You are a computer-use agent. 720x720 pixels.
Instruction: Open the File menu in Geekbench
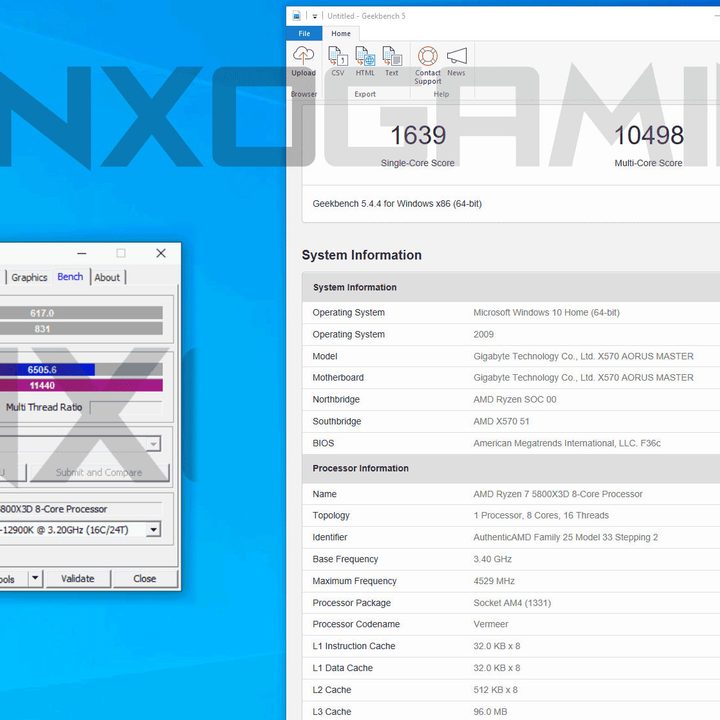(x=304, y=34)
